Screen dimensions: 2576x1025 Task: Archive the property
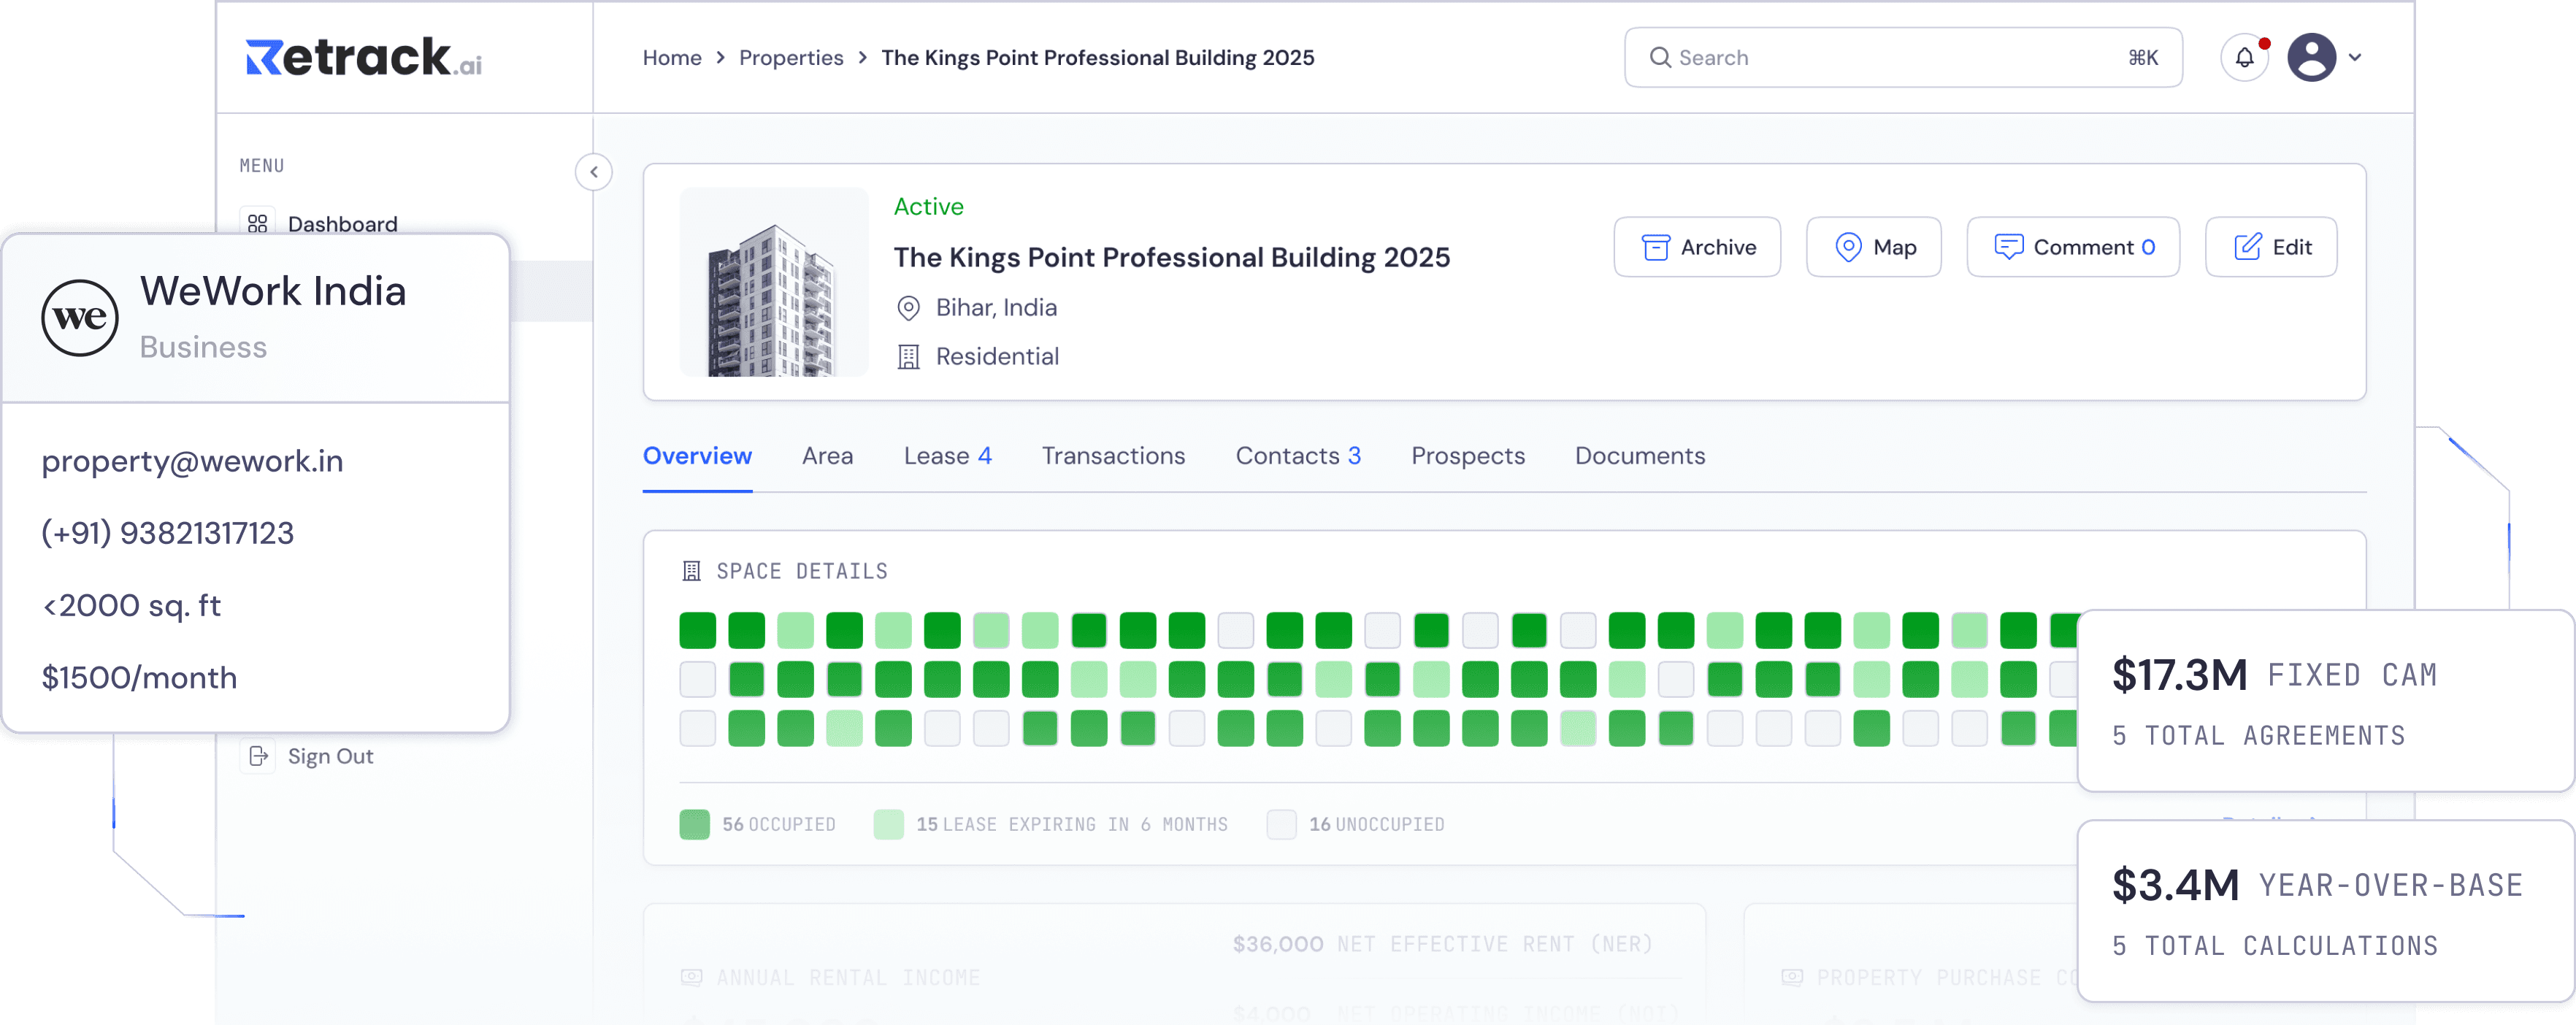[x=1697, y=247]
